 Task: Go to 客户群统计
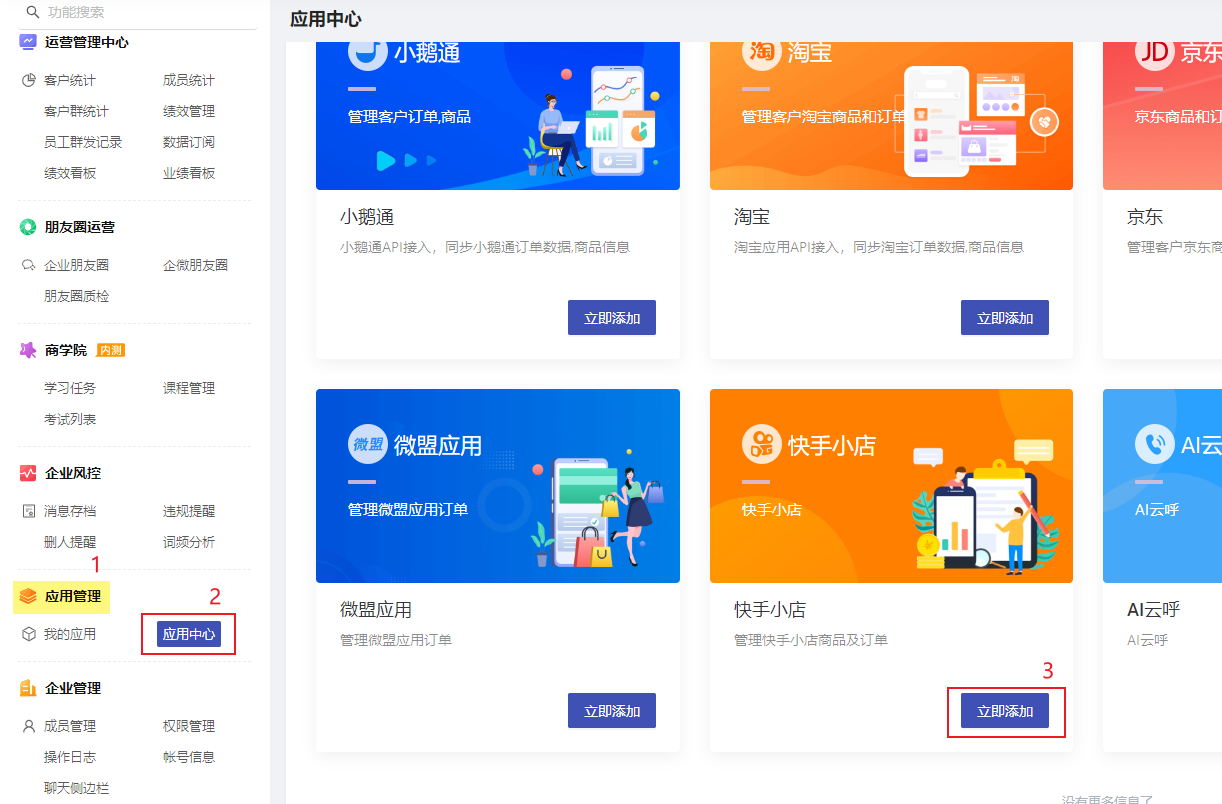coord(76,111)
